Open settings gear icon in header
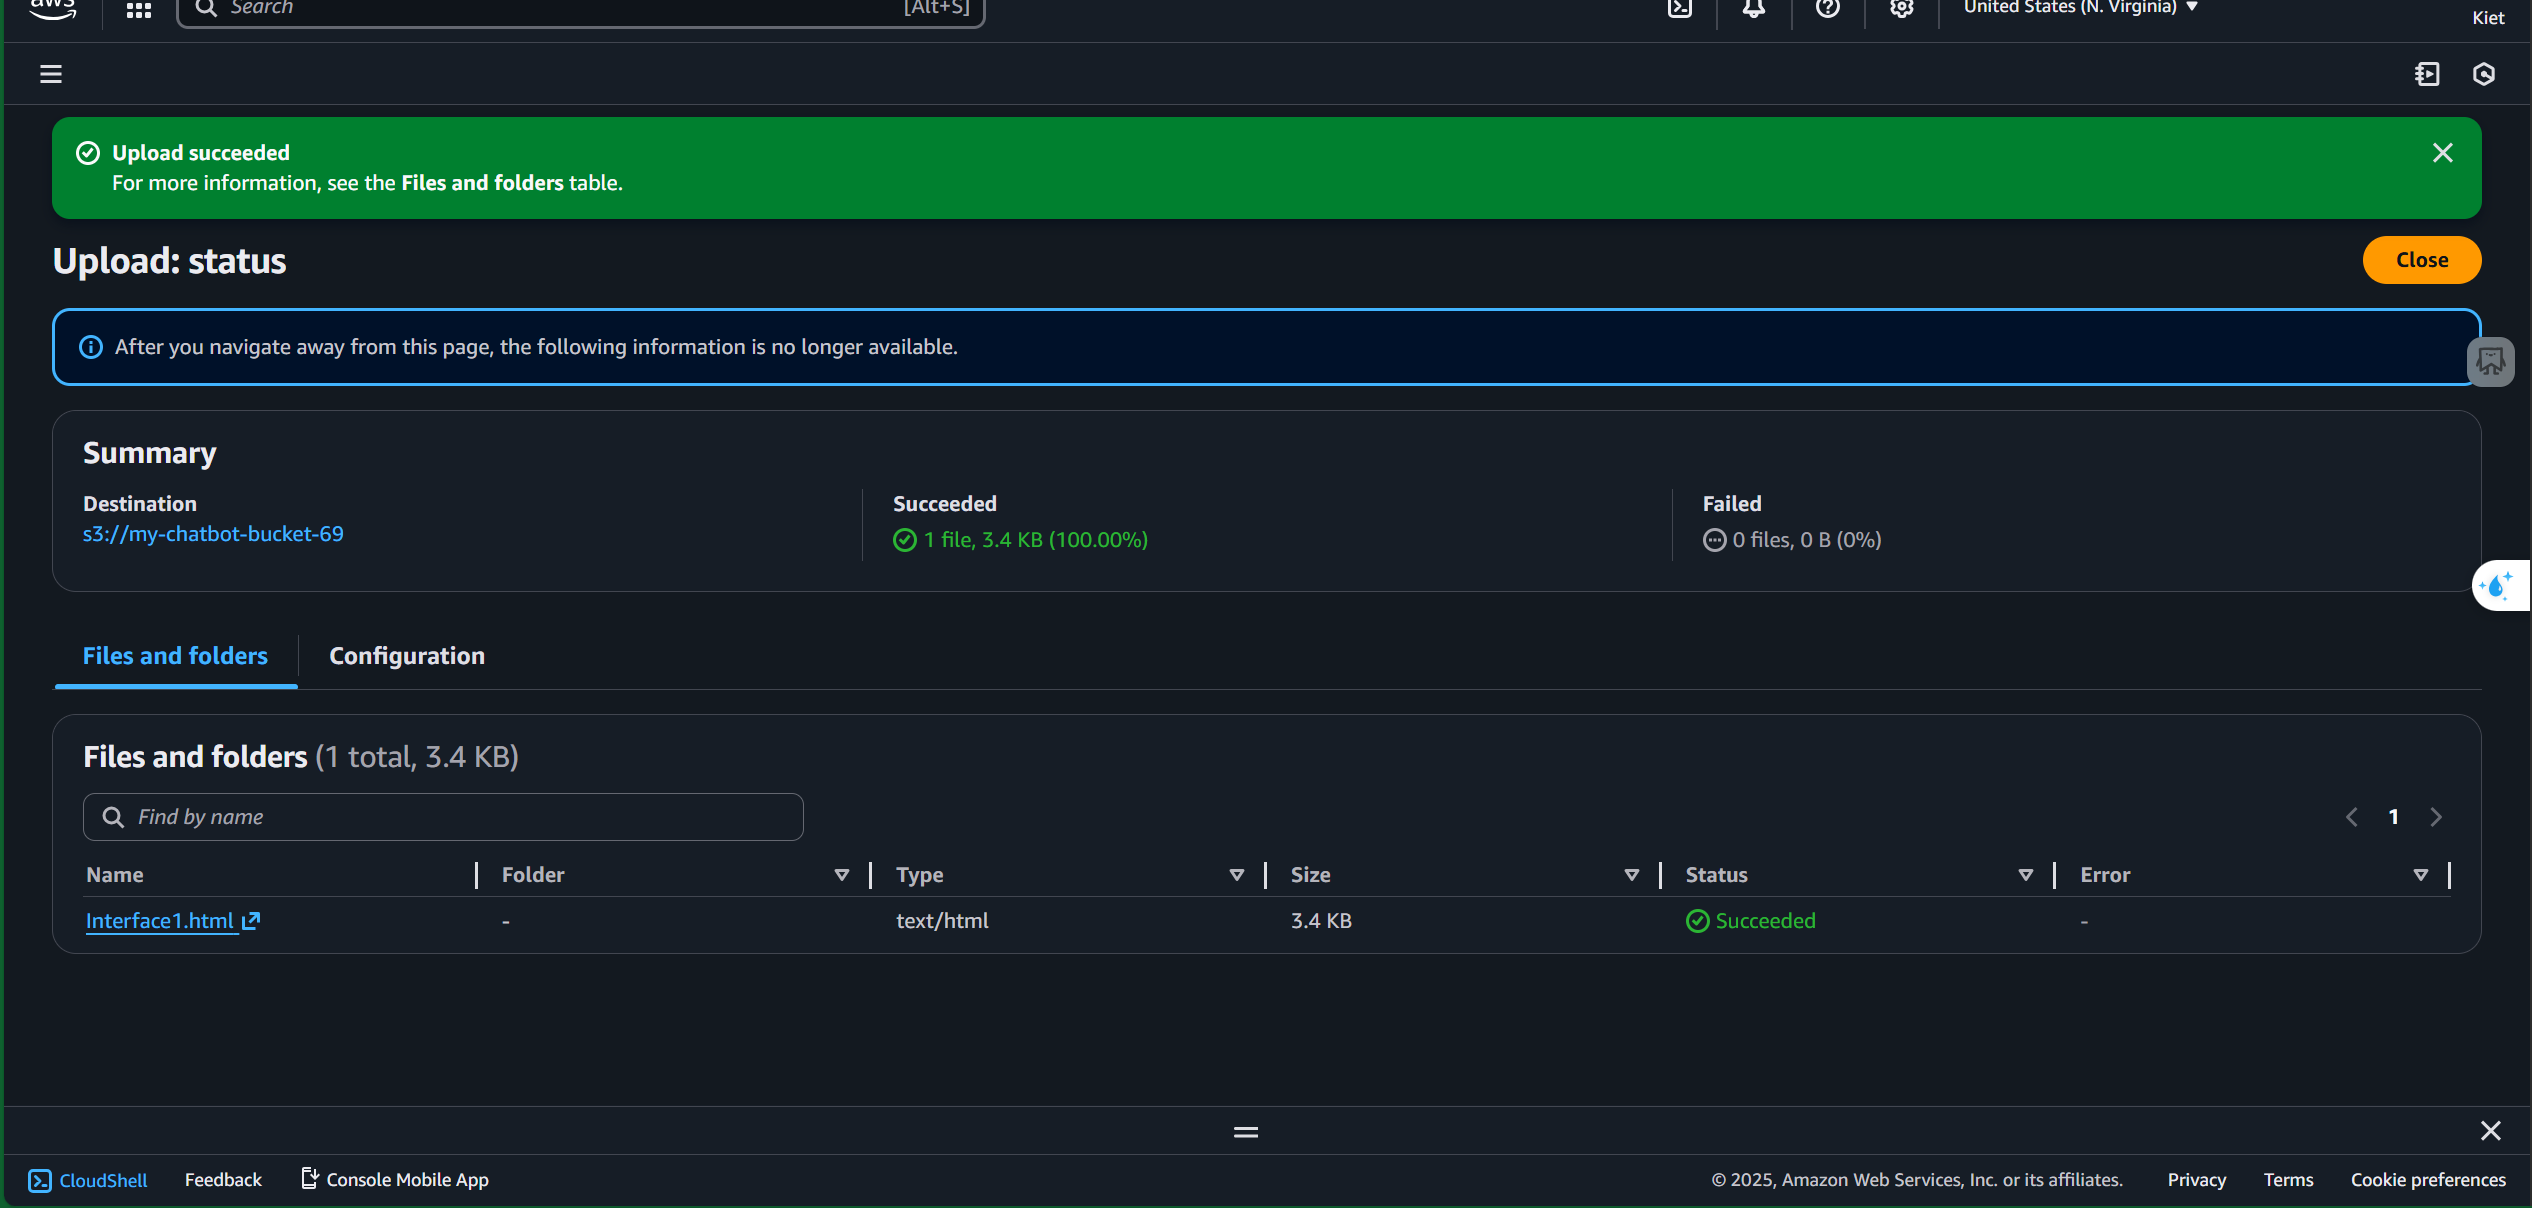2532x1208 pixels. [x=1901, y=9]
